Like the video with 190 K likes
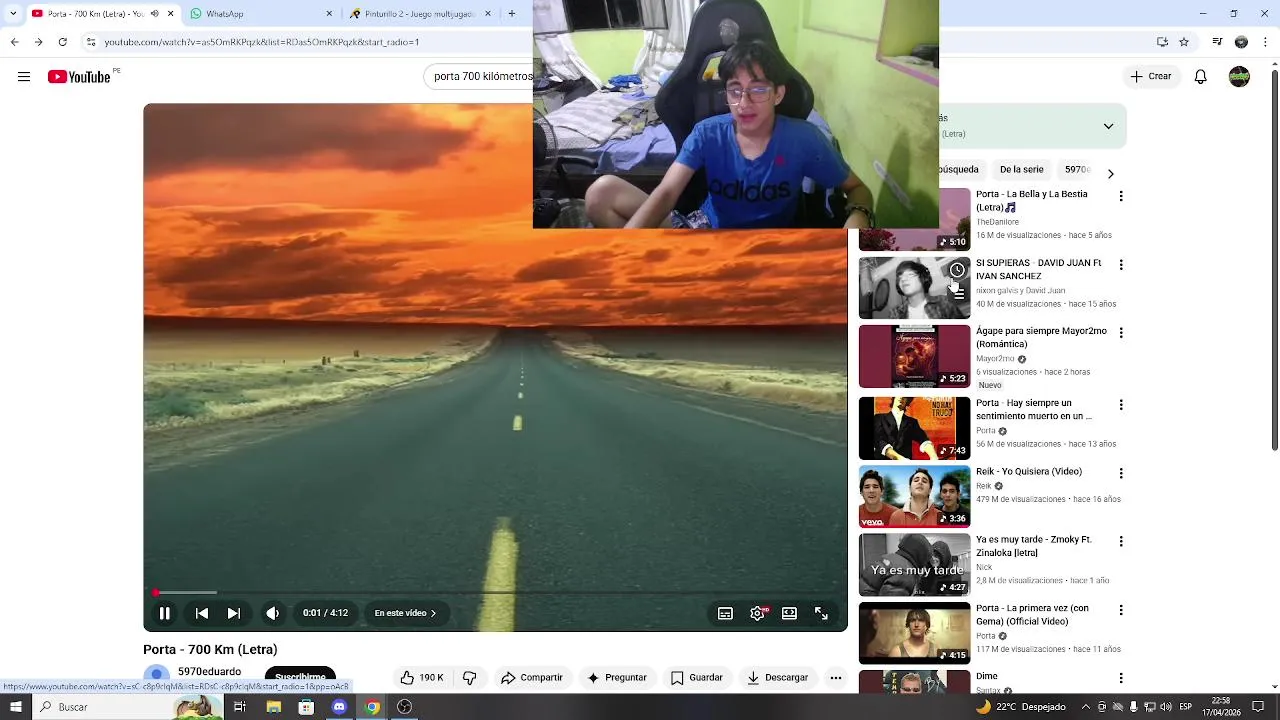 (x=422, y=678)
